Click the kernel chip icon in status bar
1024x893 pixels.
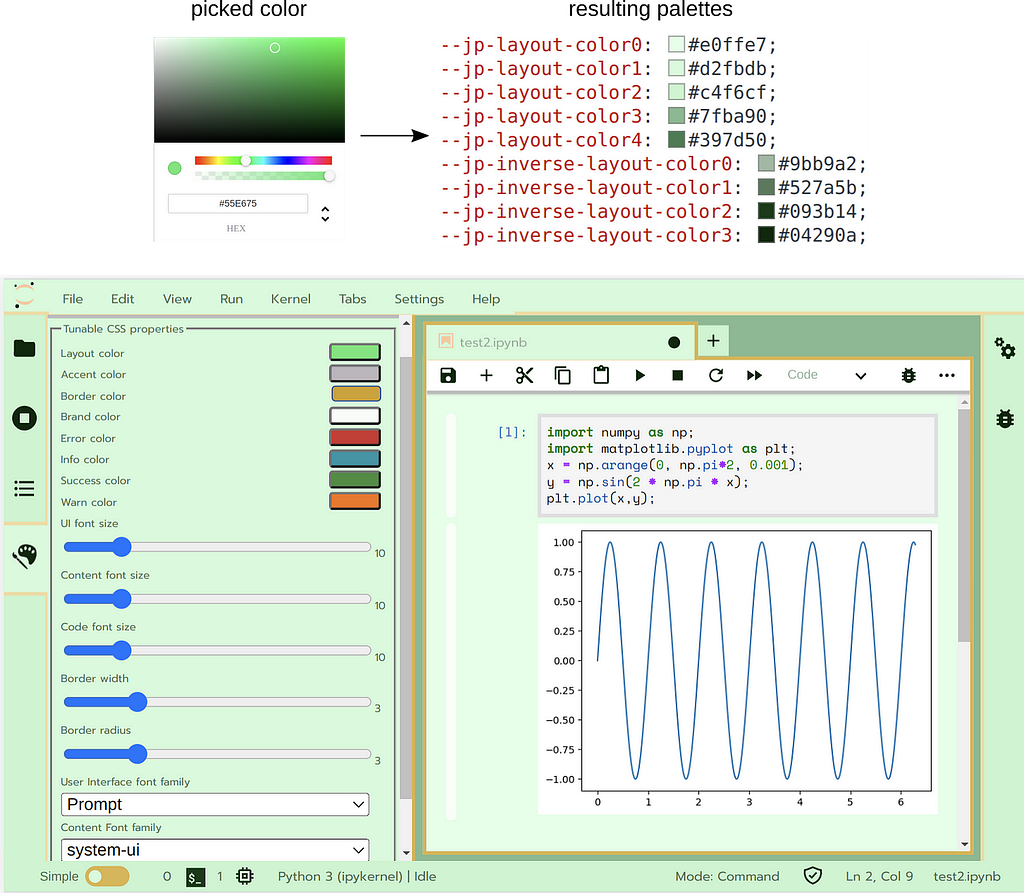(x=245, y=876)
